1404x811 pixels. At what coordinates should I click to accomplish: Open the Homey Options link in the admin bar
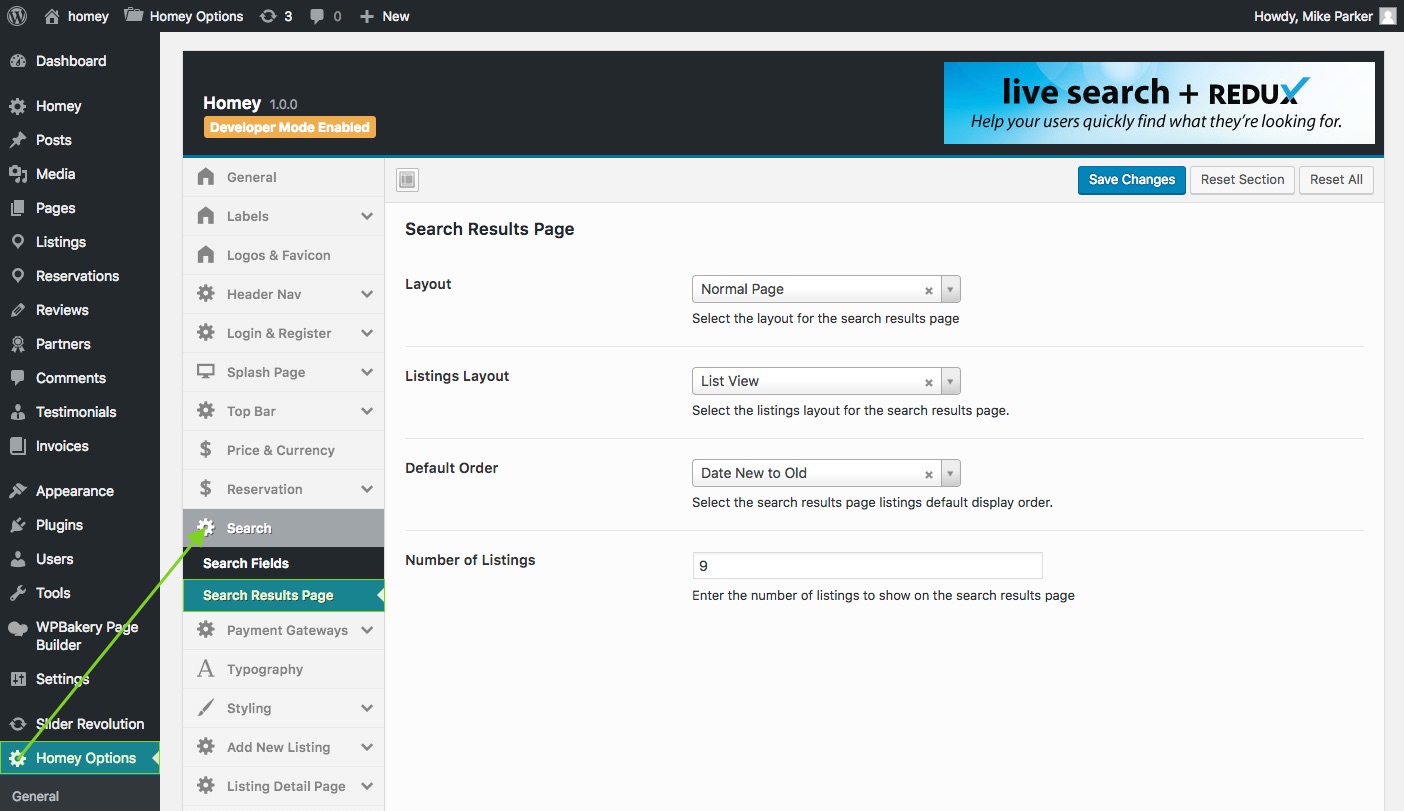[x=184, y=16]
